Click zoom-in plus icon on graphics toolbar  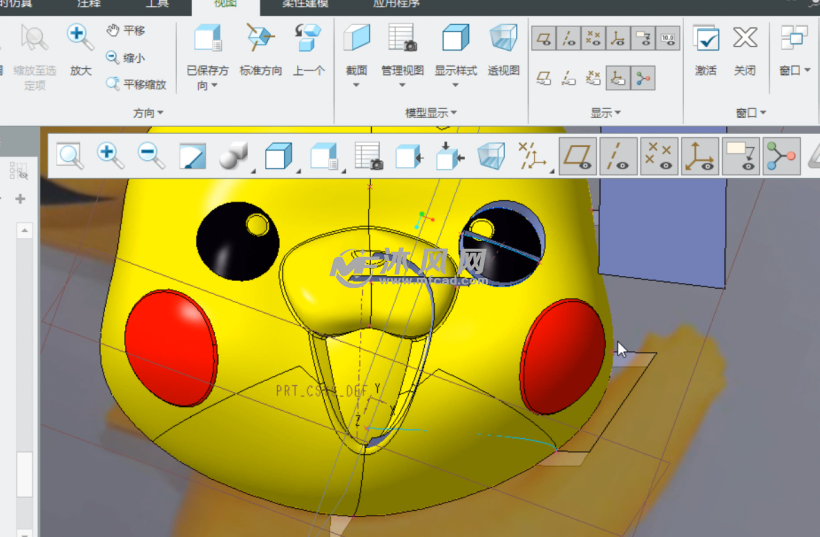110,156
